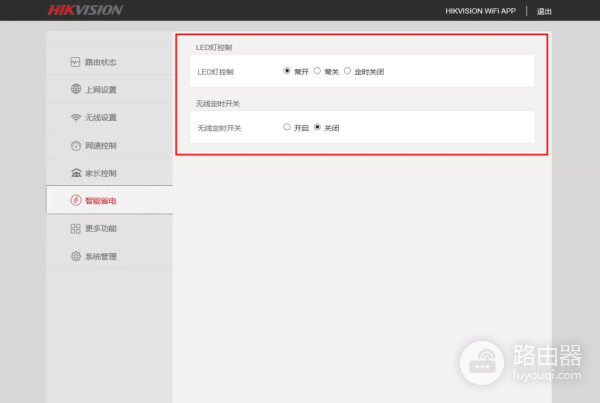Click the grid icon for 更多功能
The width and height of the screenshot is (600, 403).
pos(75,229)
